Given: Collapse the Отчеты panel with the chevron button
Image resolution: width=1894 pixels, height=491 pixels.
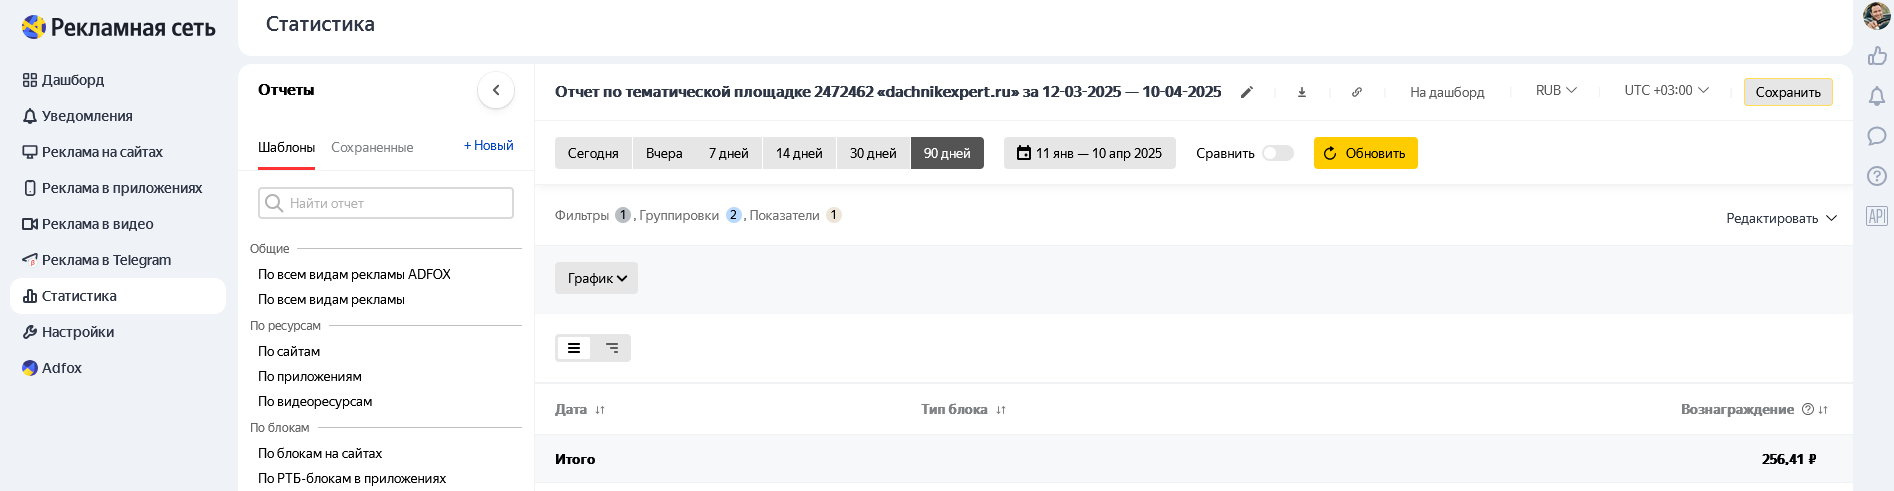Looking at the screenshot, I should point(496,90).
